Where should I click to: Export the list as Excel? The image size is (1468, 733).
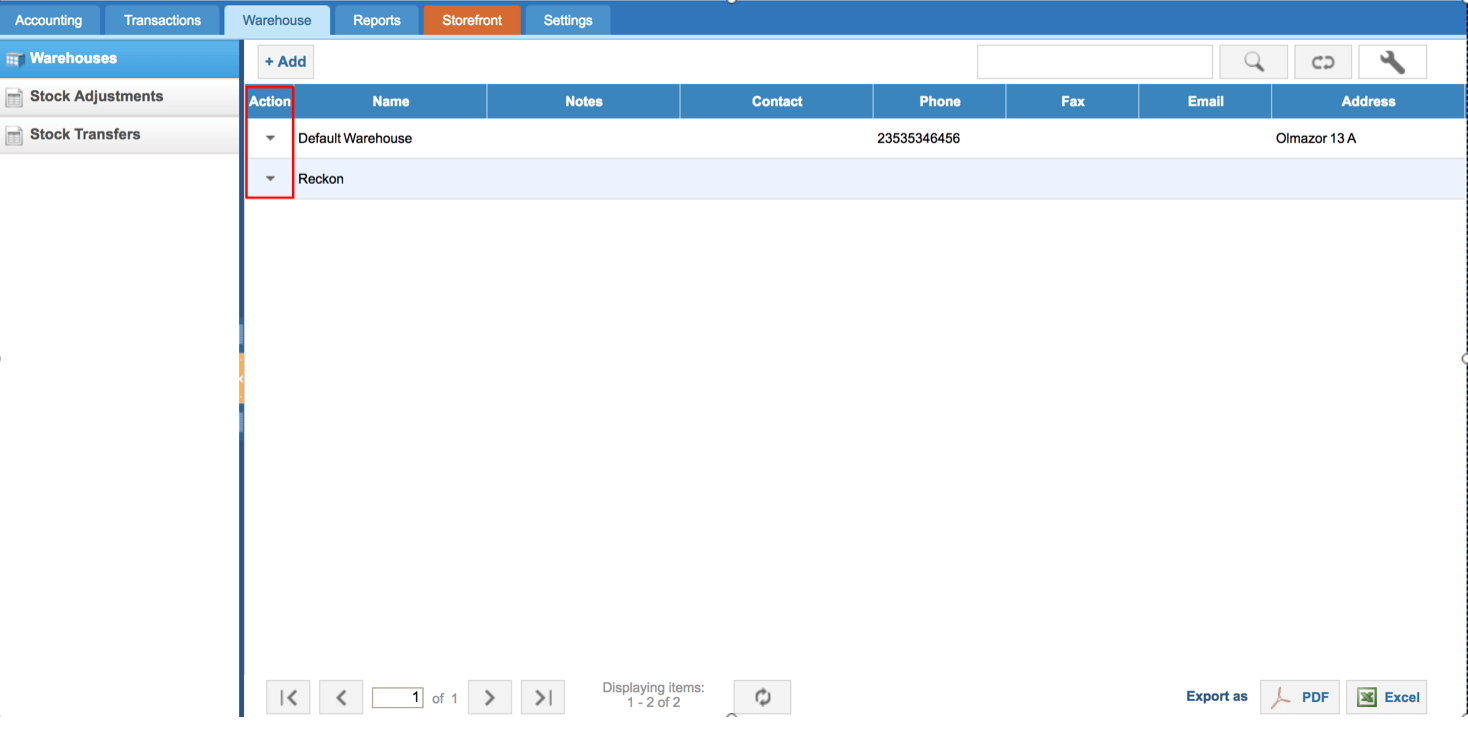point(1387,697)
